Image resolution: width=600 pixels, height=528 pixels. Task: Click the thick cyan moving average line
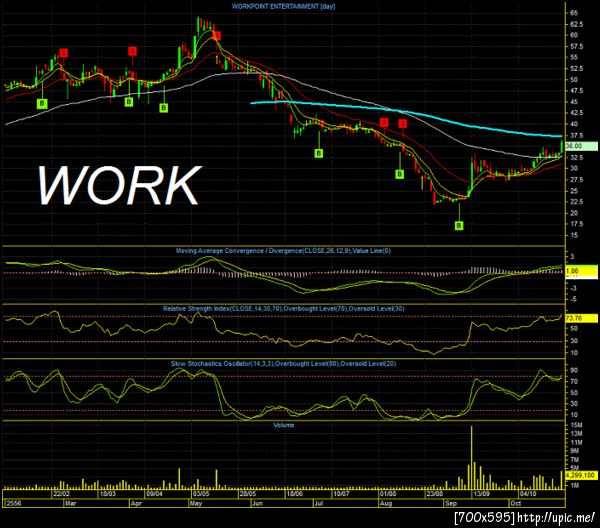(406, 112)
